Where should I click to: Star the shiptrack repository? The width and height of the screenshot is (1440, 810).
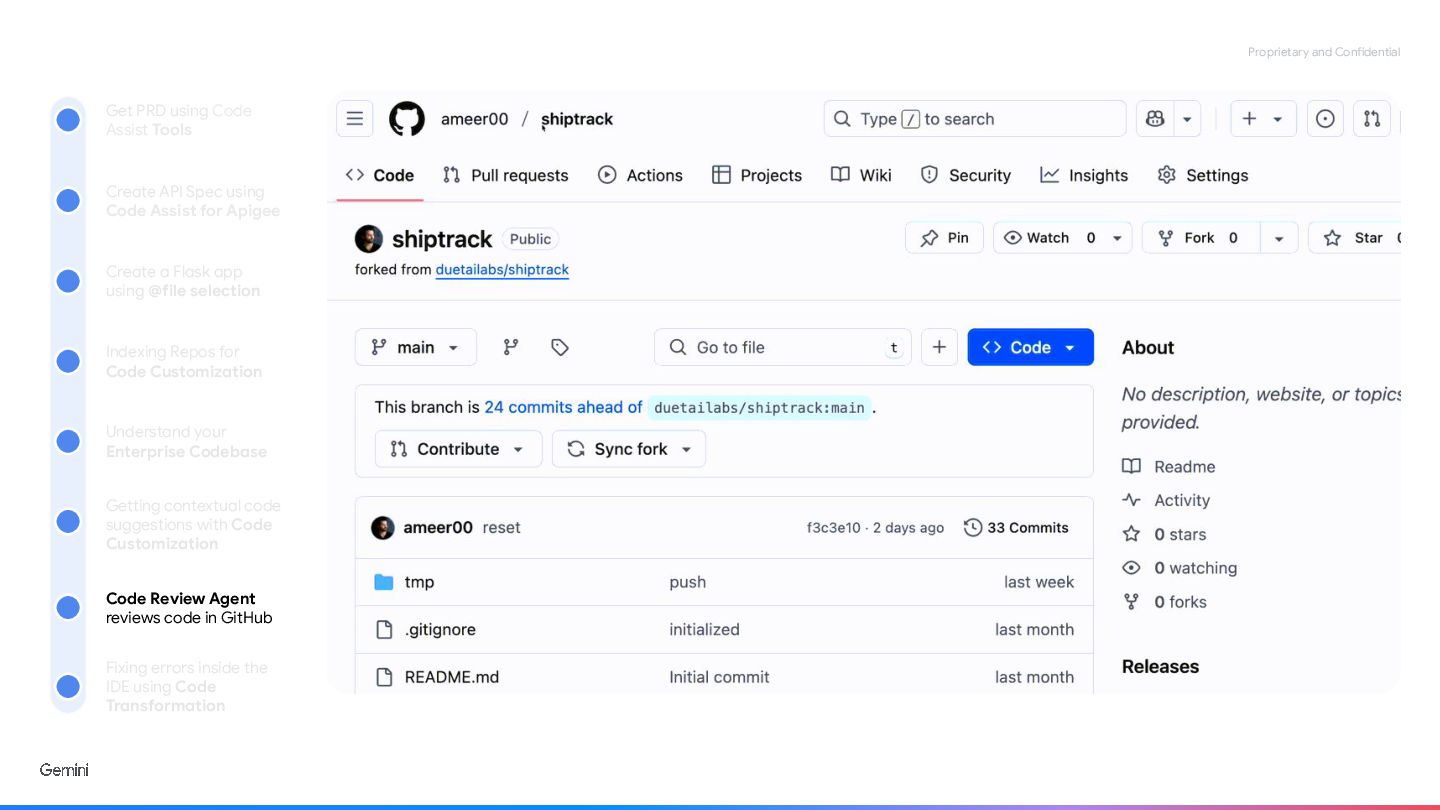(x=1355, y=238)
